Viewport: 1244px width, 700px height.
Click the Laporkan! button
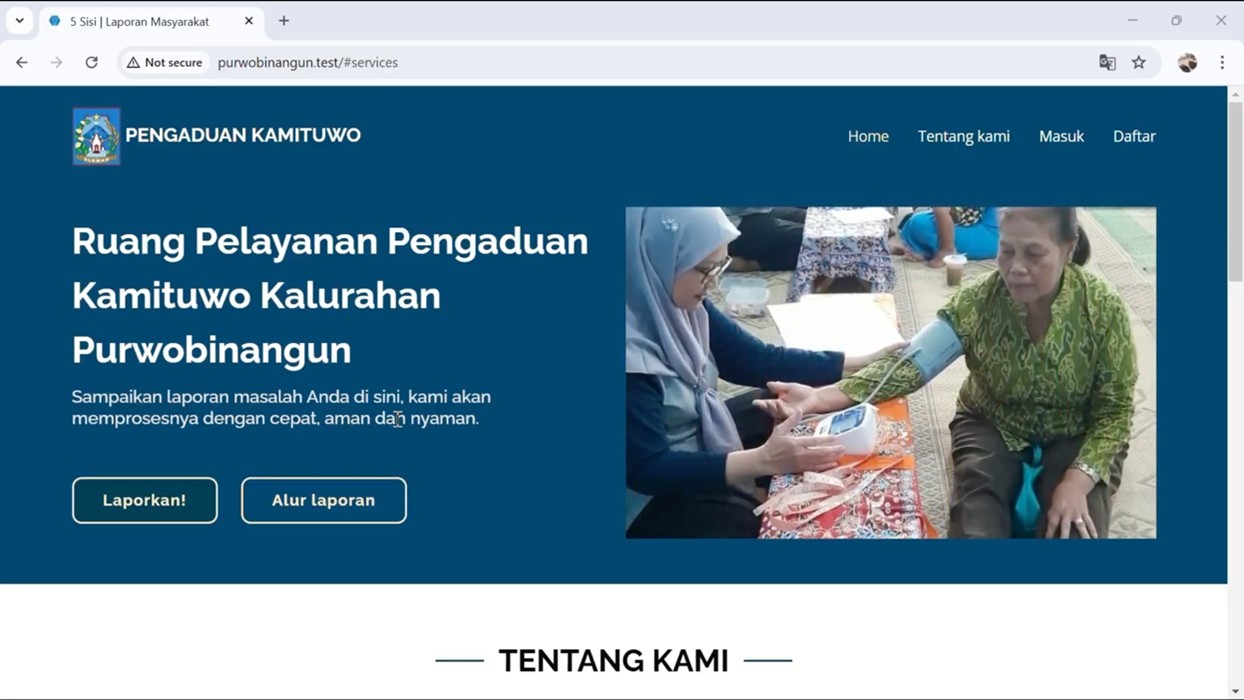[145, 500]
